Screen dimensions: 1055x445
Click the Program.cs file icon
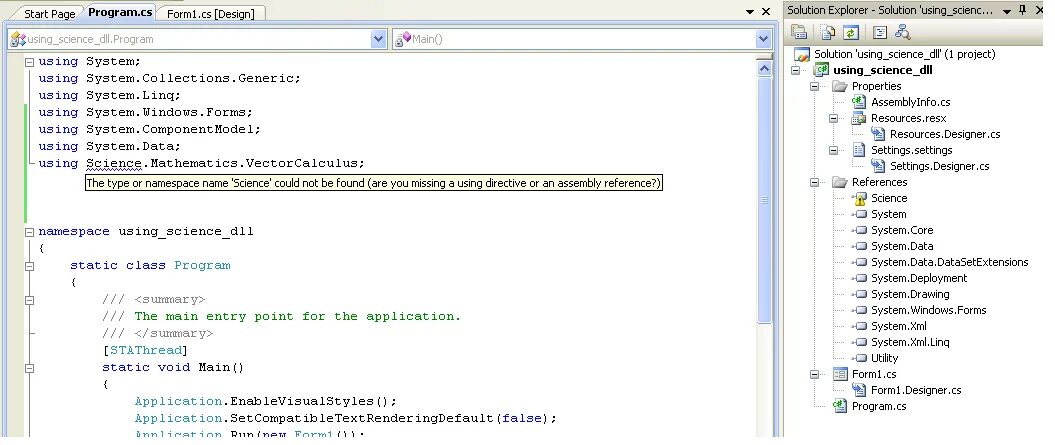pos(839,406)
